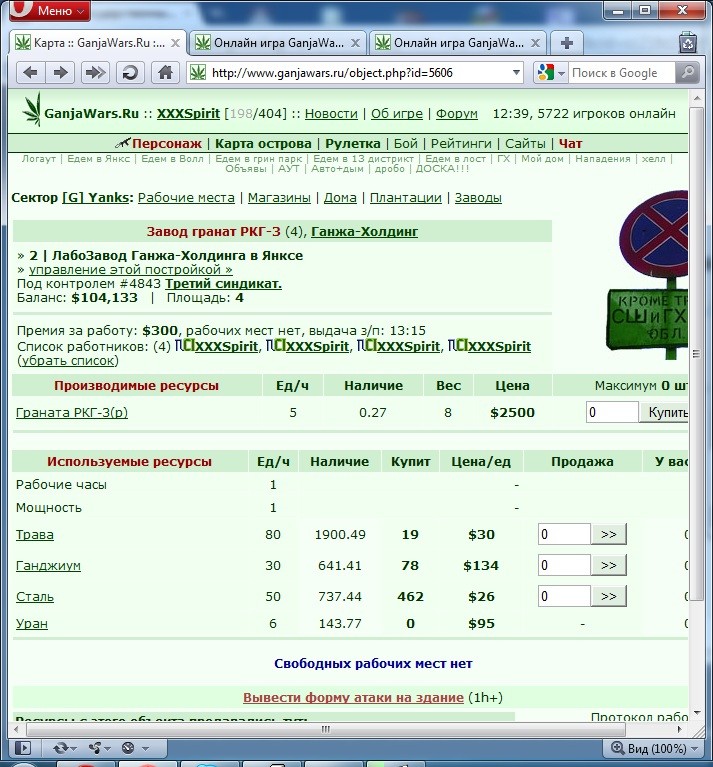The height and width of the screenshot is (767, 713).
Task: Reload the page with the refresh icon
Action: [130, 73]
